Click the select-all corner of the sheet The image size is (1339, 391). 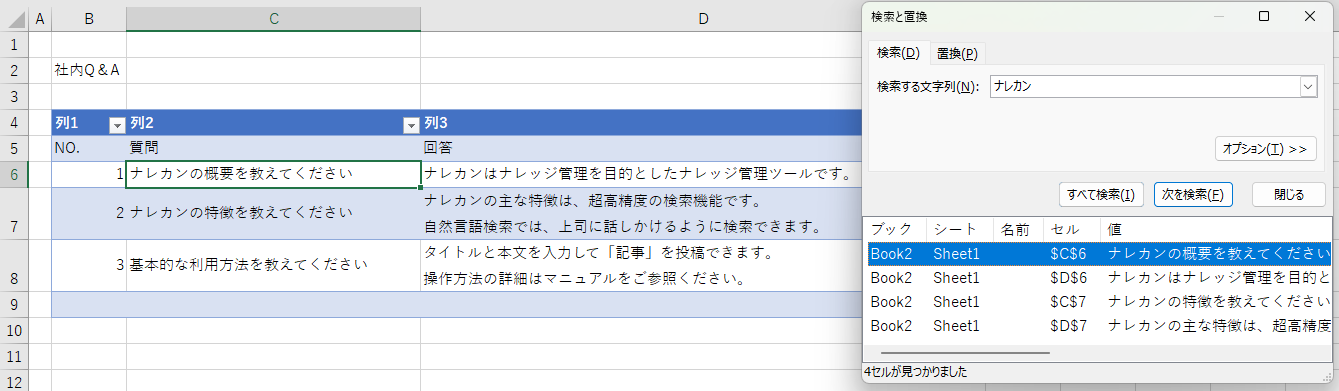coord(14,19)
